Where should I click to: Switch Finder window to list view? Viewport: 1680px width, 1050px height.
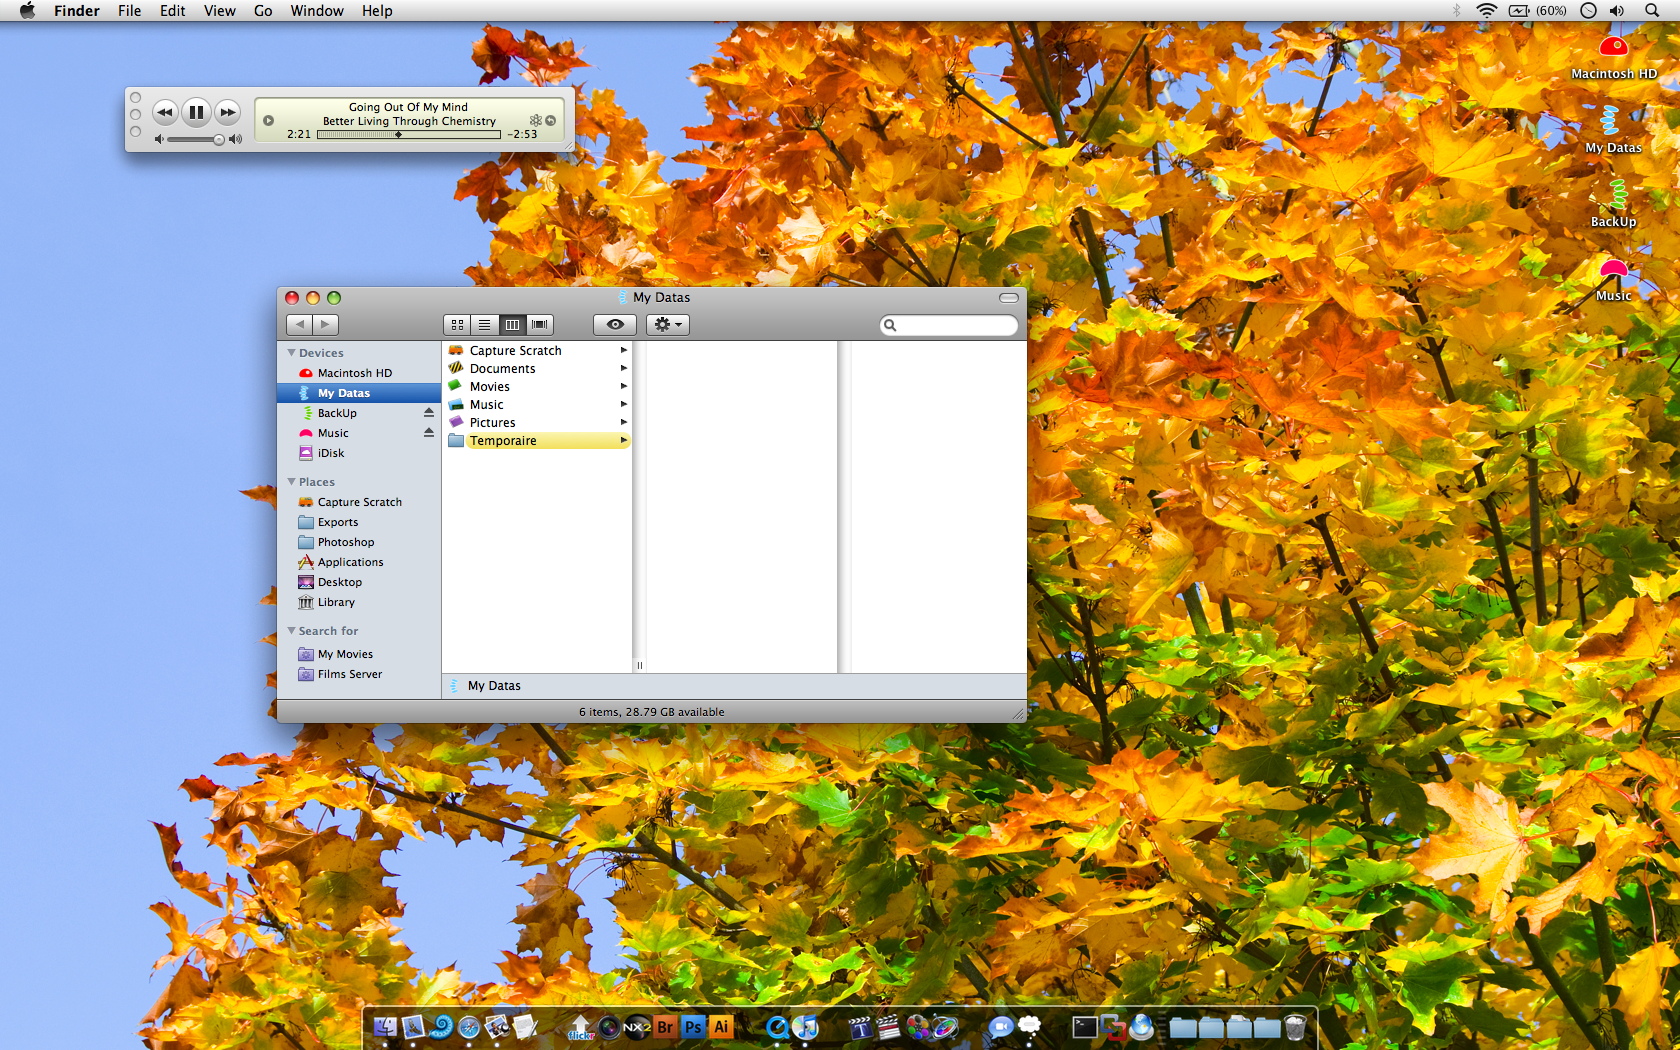[x=484, y=325]
